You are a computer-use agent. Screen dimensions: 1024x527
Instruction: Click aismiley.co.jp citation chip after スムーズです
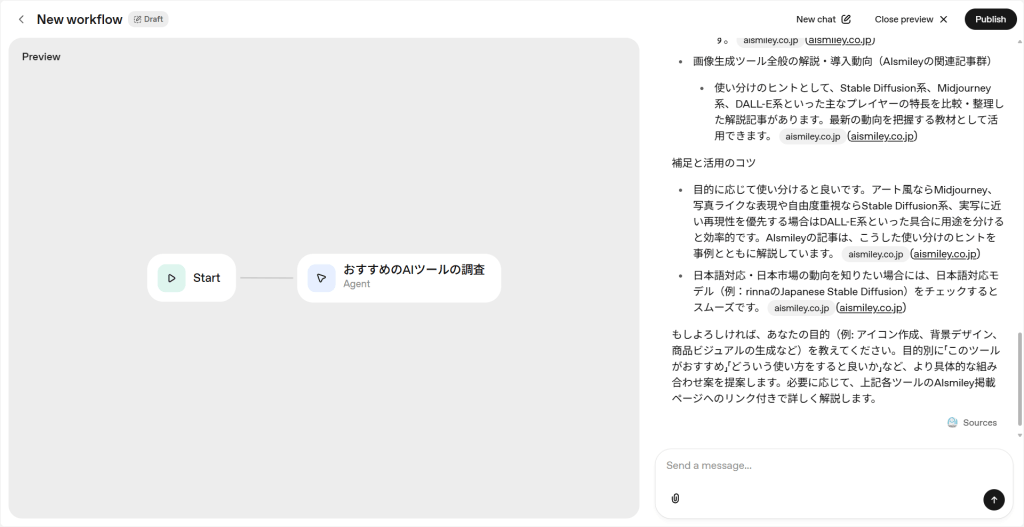click(800, 308)
